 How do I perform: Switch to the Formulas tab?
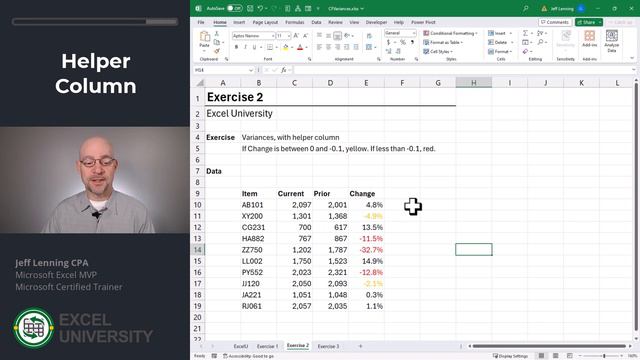294,22
